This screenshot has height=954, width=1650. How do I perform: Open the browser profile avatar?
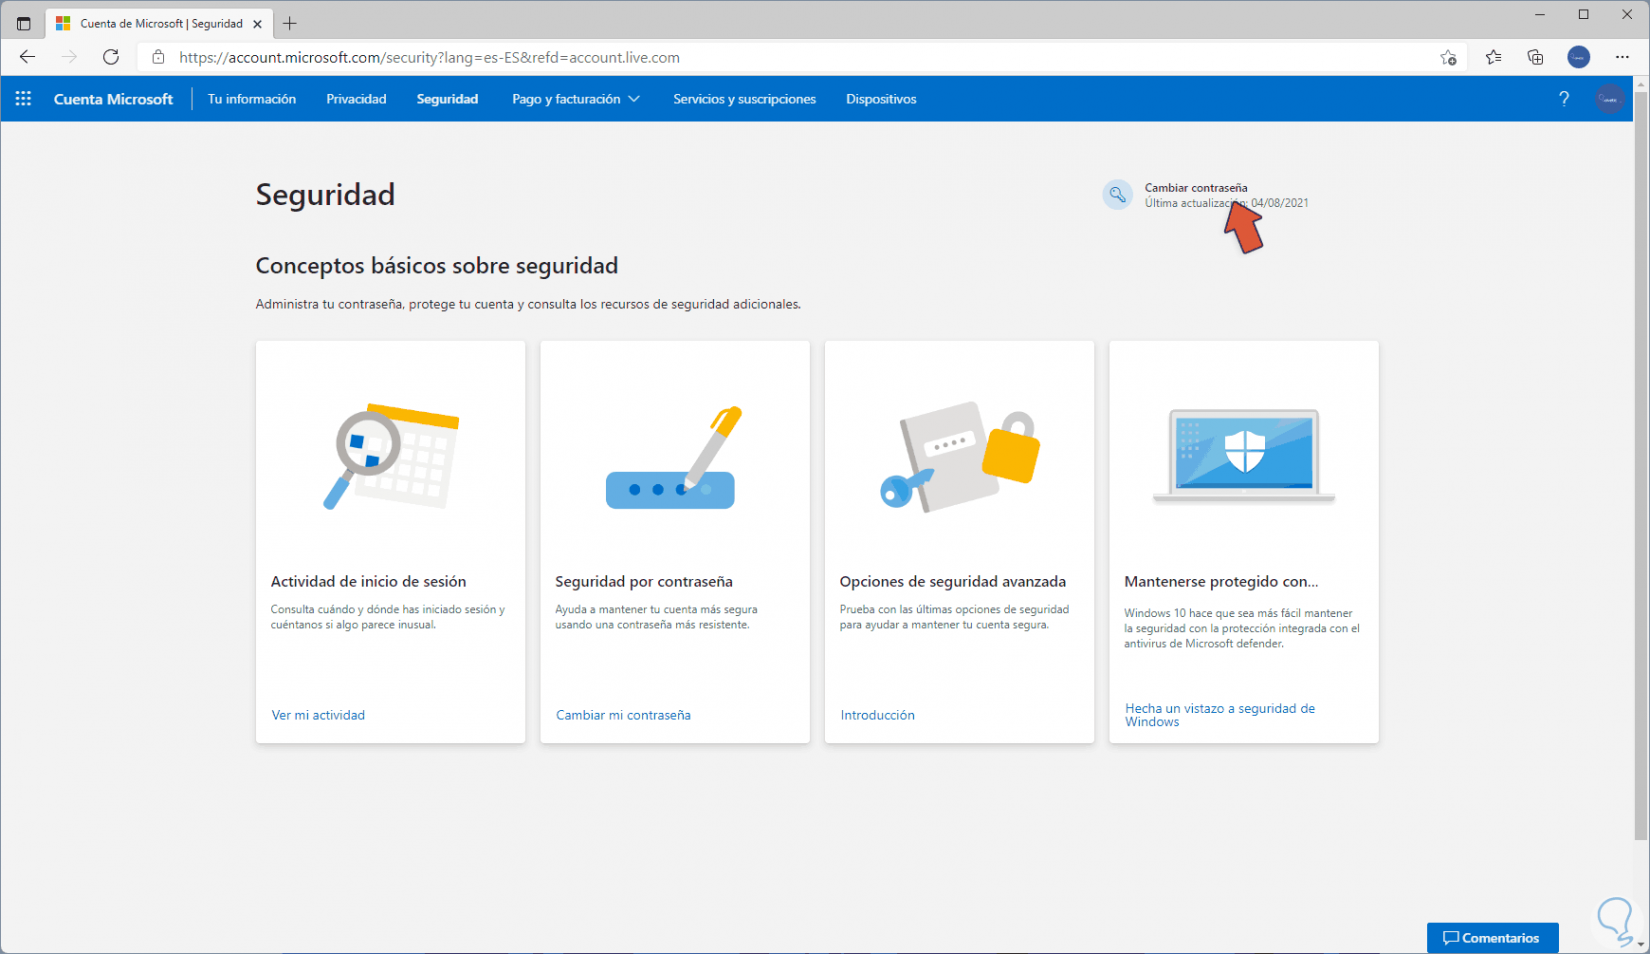click(x=1579, y=57)
